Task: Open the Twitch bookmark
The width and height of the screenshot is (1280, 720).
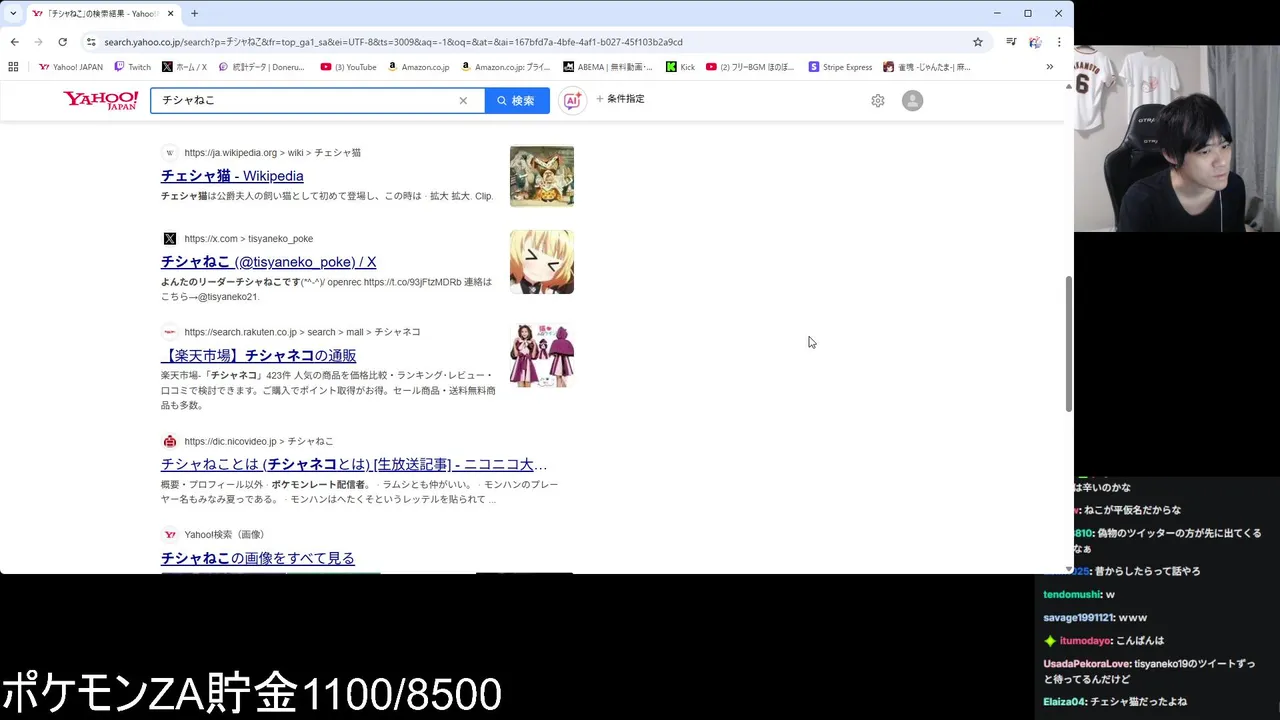Action: pos(132,67)
